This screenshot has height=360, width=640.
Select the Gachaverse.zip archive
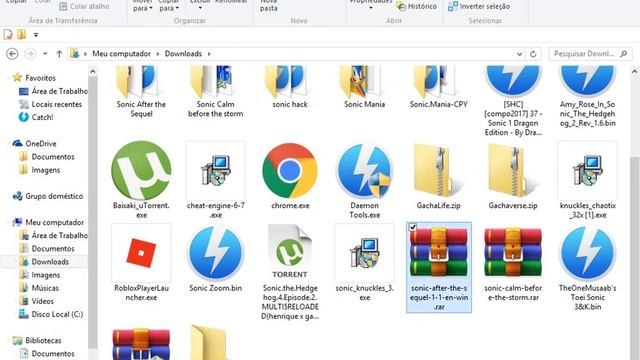point(513,171)
